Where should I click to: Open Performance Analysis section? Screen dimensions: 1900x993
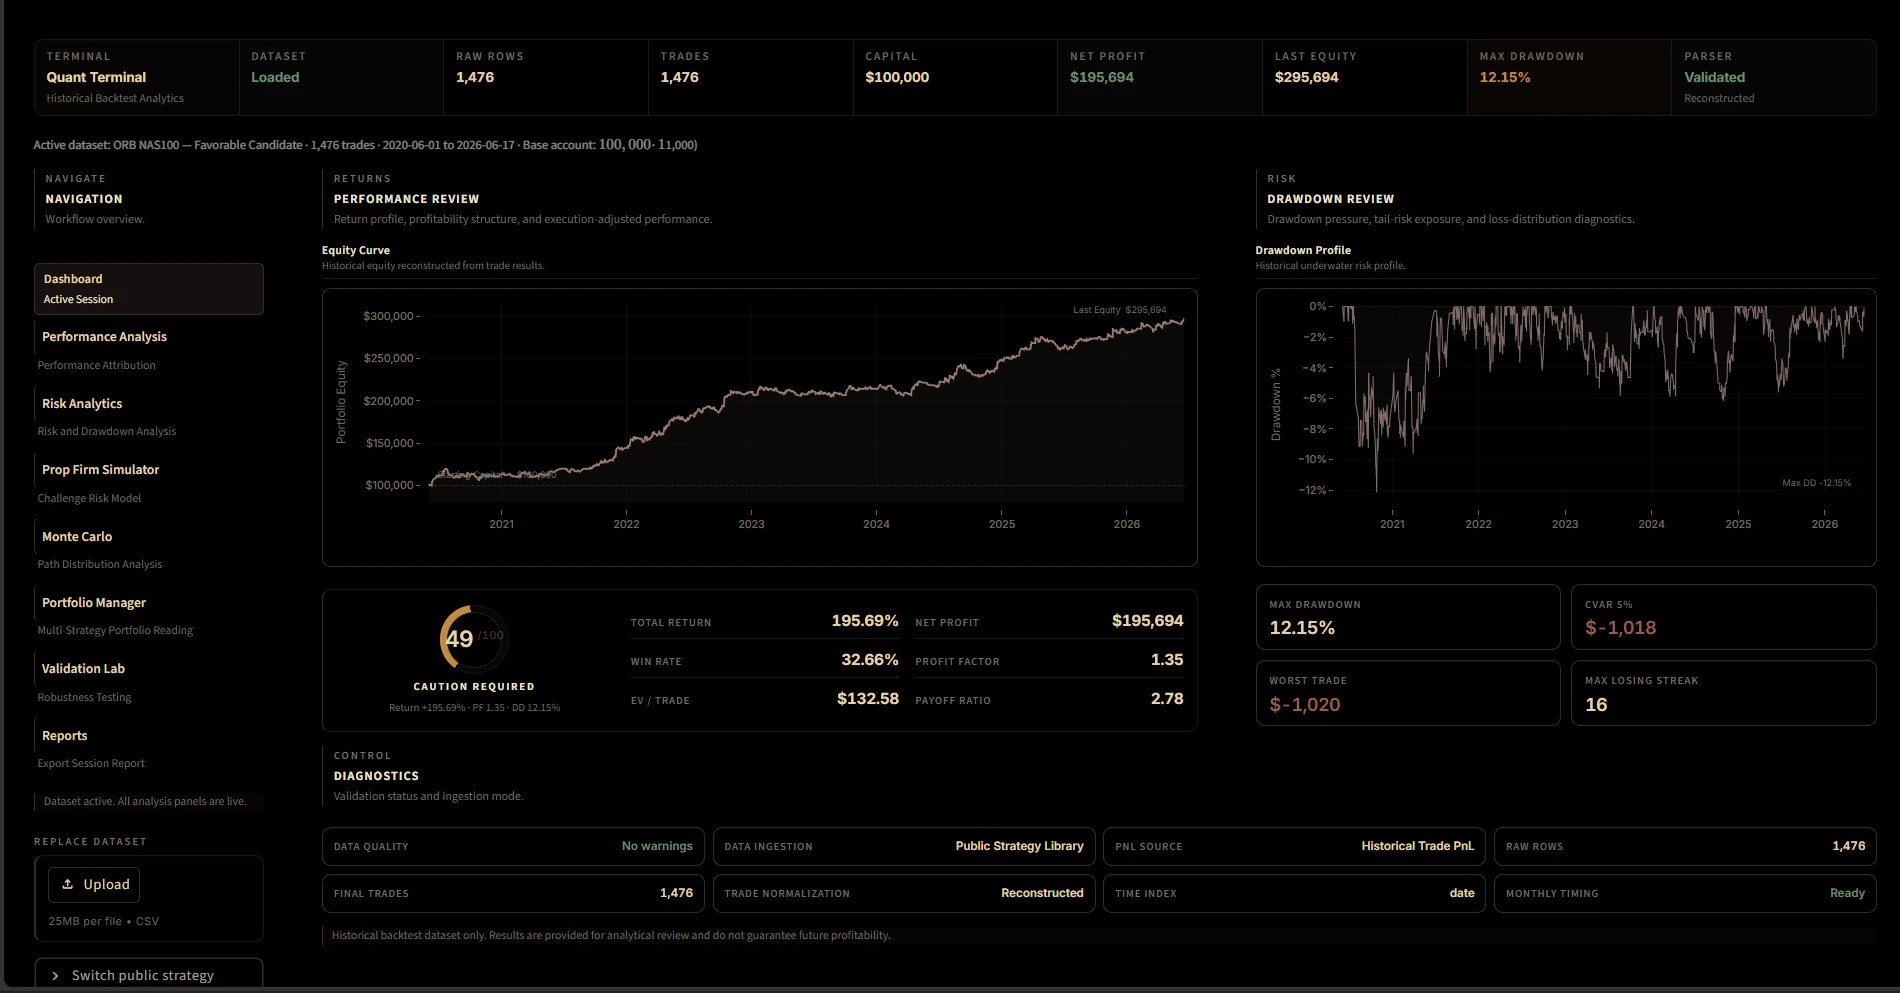point(104,337)
